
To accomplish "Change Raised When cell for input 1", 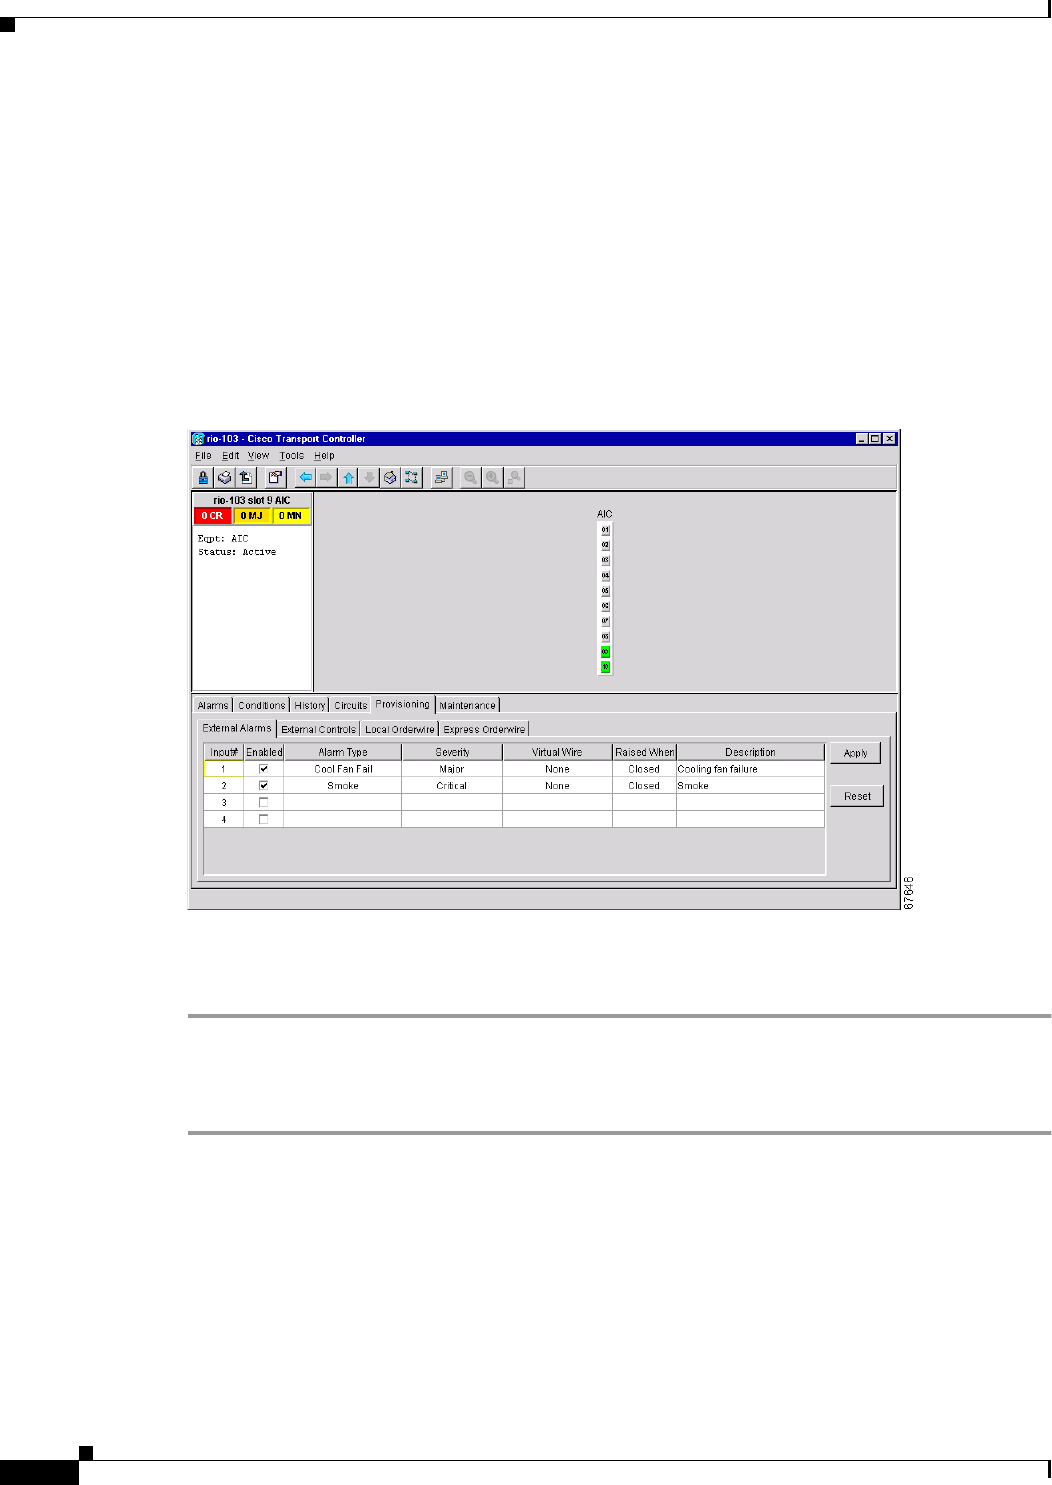I will pos(644,769).
